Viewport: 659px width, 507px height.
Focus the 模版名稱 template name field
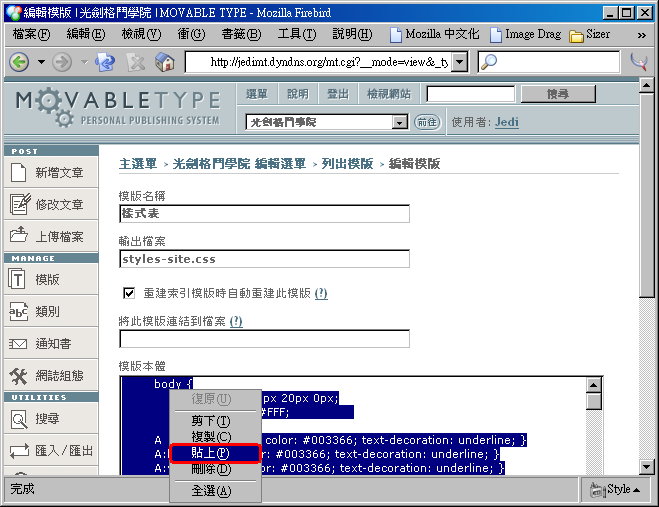coord(264,214)
